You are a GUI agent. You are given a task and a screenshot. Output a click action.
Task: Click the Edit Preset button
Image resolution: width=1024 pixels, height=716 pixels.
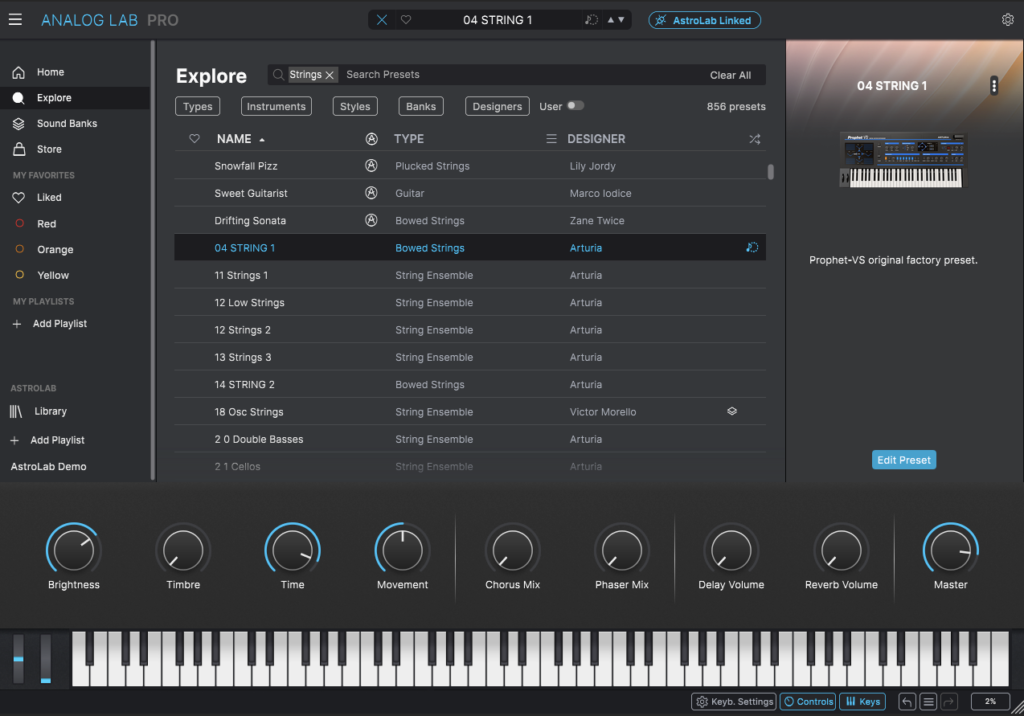(x=904, y=460)
